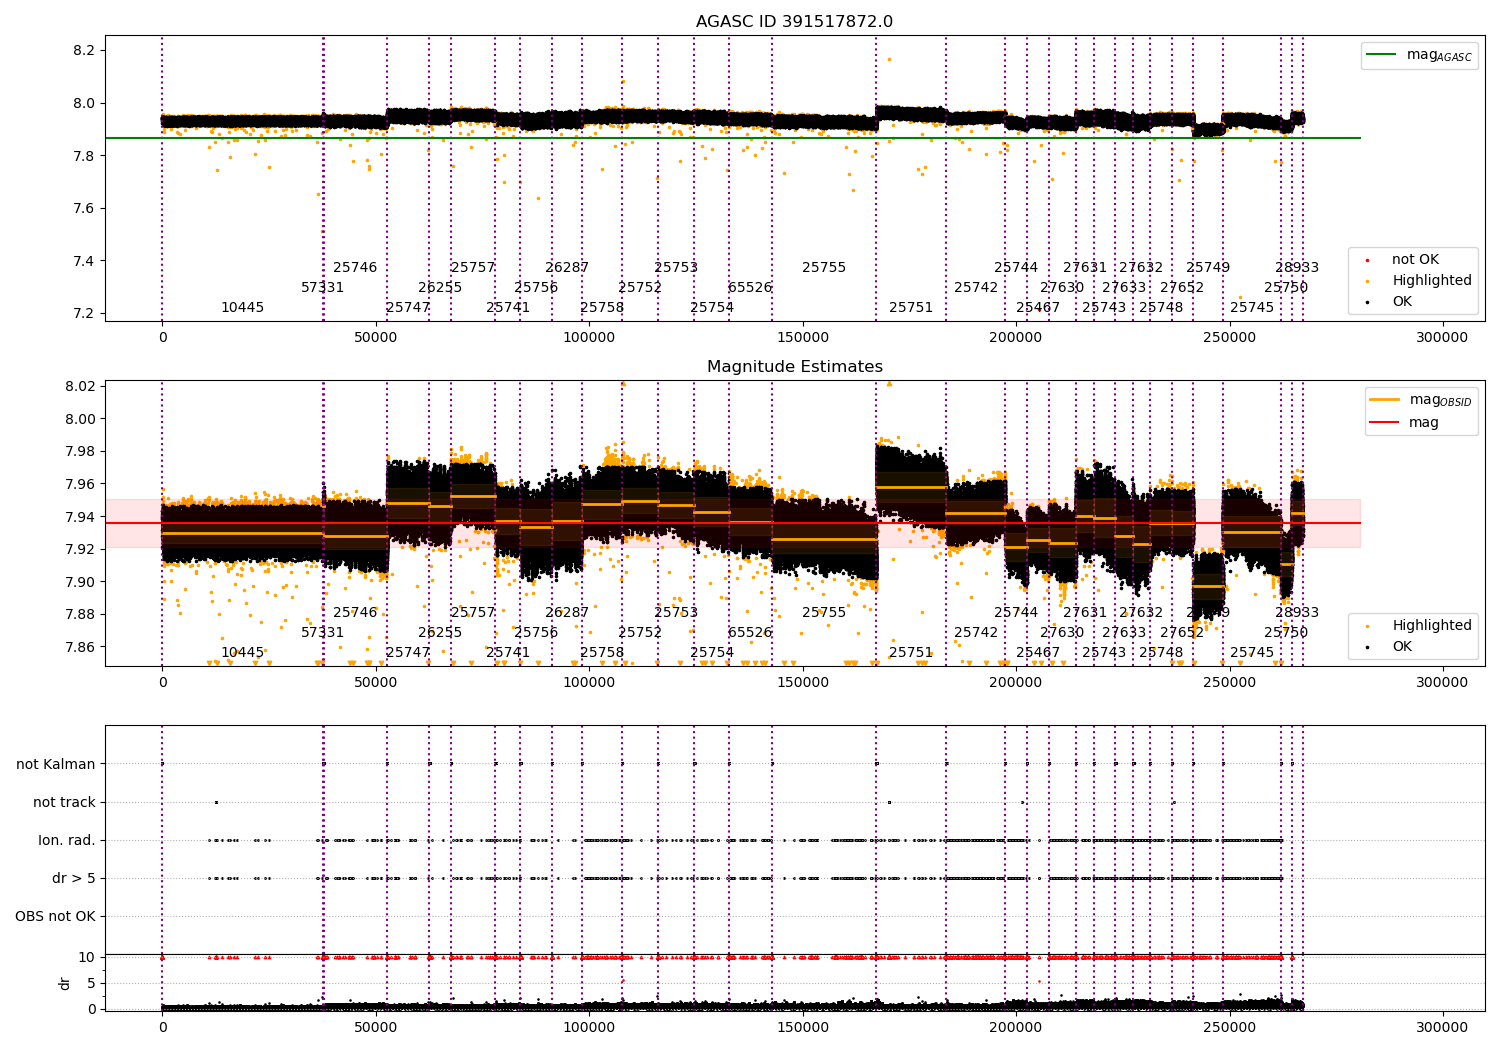Click obsid label '25745' in the top plot
The image size is (1500, 1050).
(1252, 308)
